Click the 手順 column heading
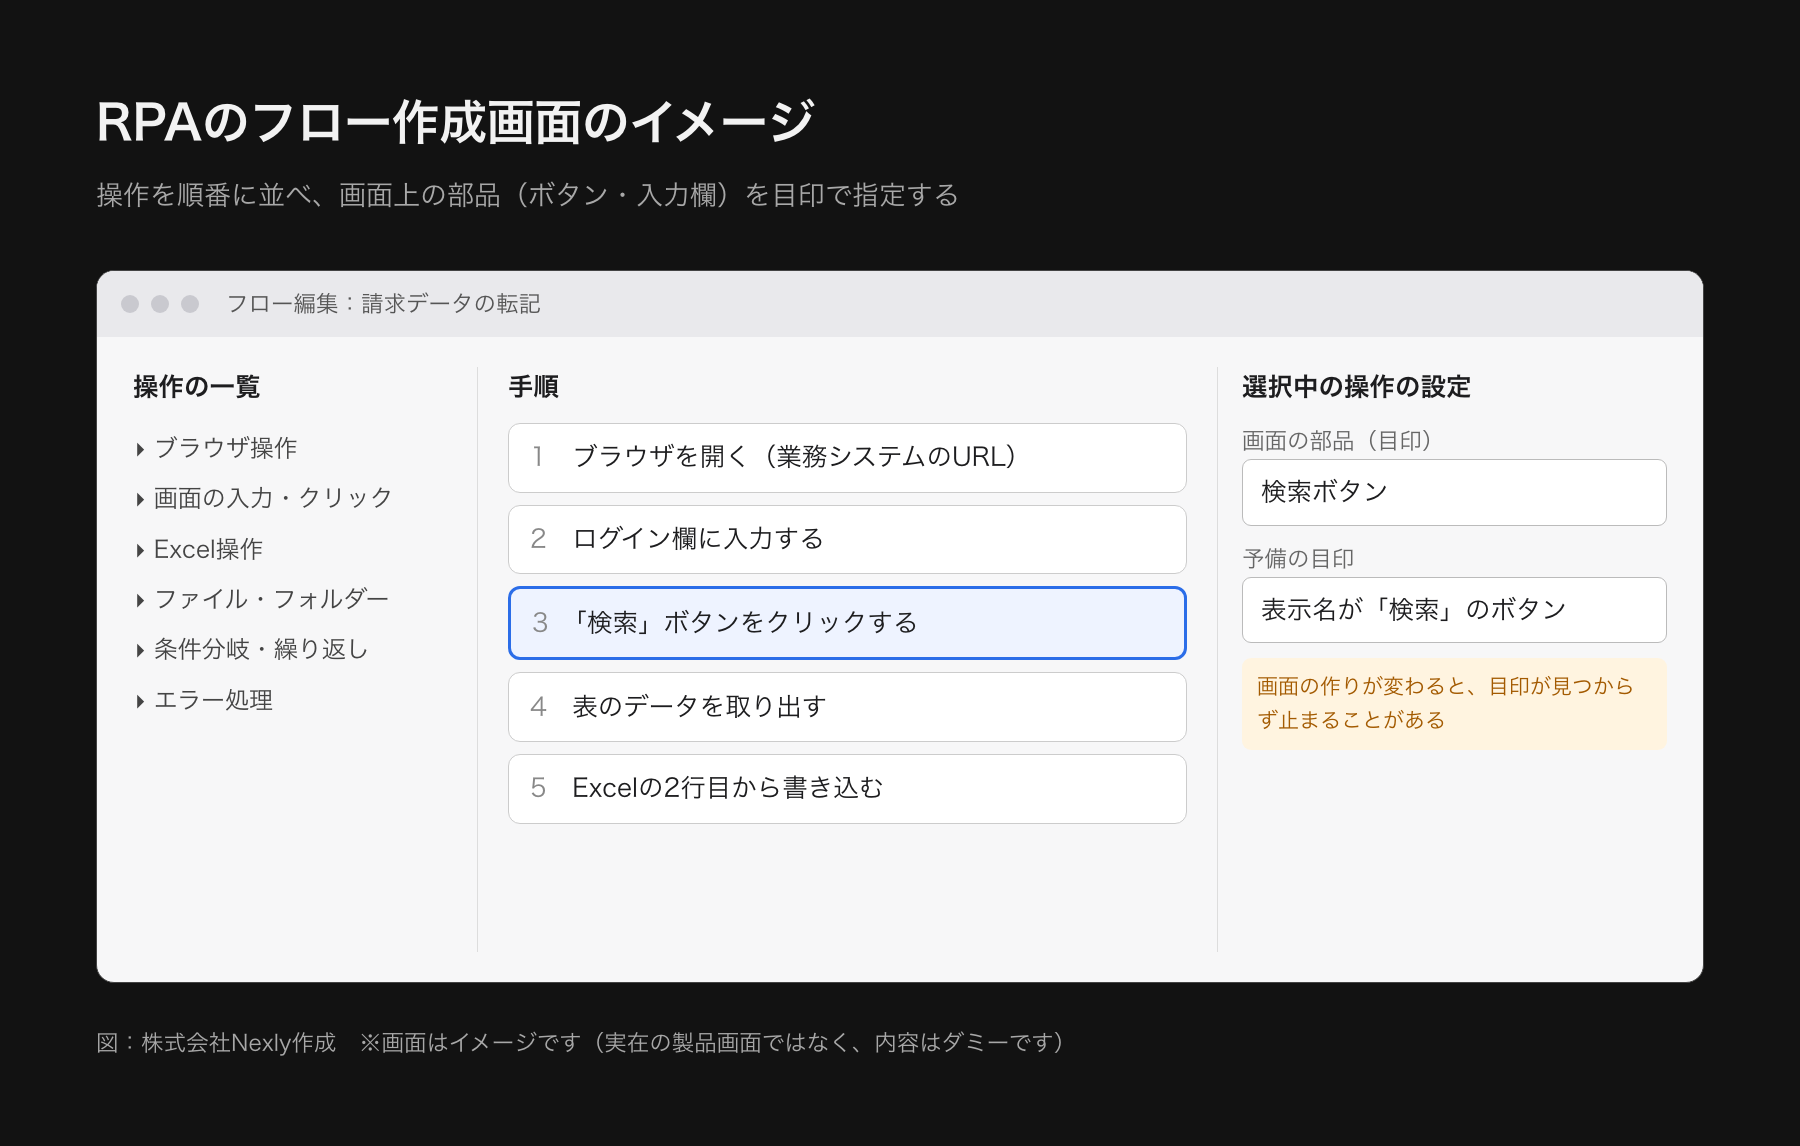The height and width of the screenshot is (1146, 1800). [x=534, y=387]
